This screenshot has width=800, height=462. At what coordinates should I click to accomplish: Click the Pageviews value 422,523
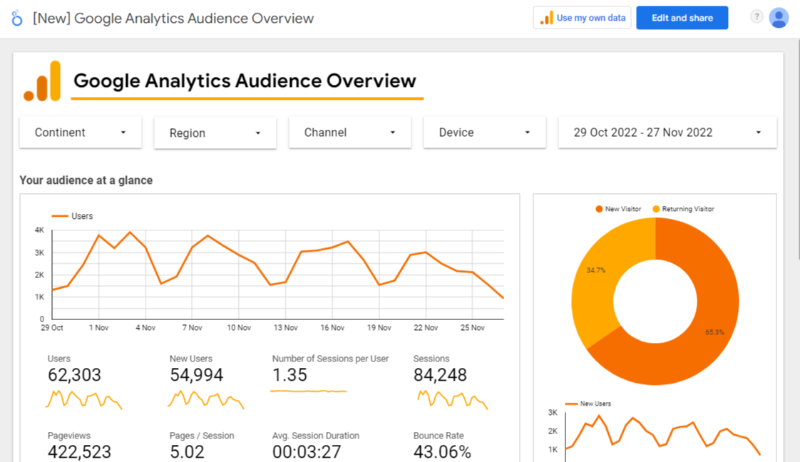[x=79, y=452]
